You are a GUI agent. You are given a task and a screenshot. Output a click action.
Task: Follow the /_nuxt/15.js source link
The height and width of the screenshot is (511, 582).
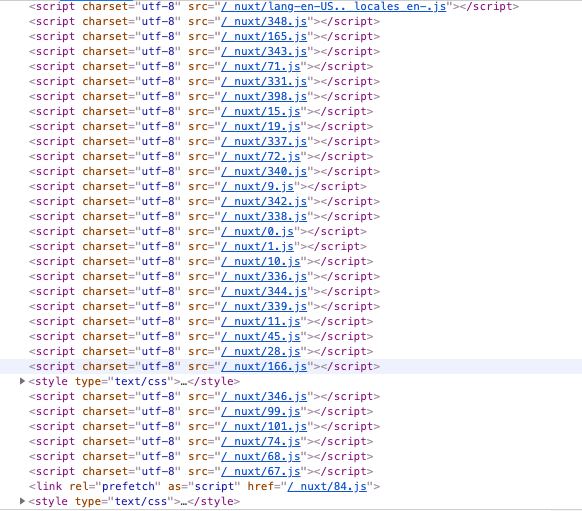[x=261, y=111]
